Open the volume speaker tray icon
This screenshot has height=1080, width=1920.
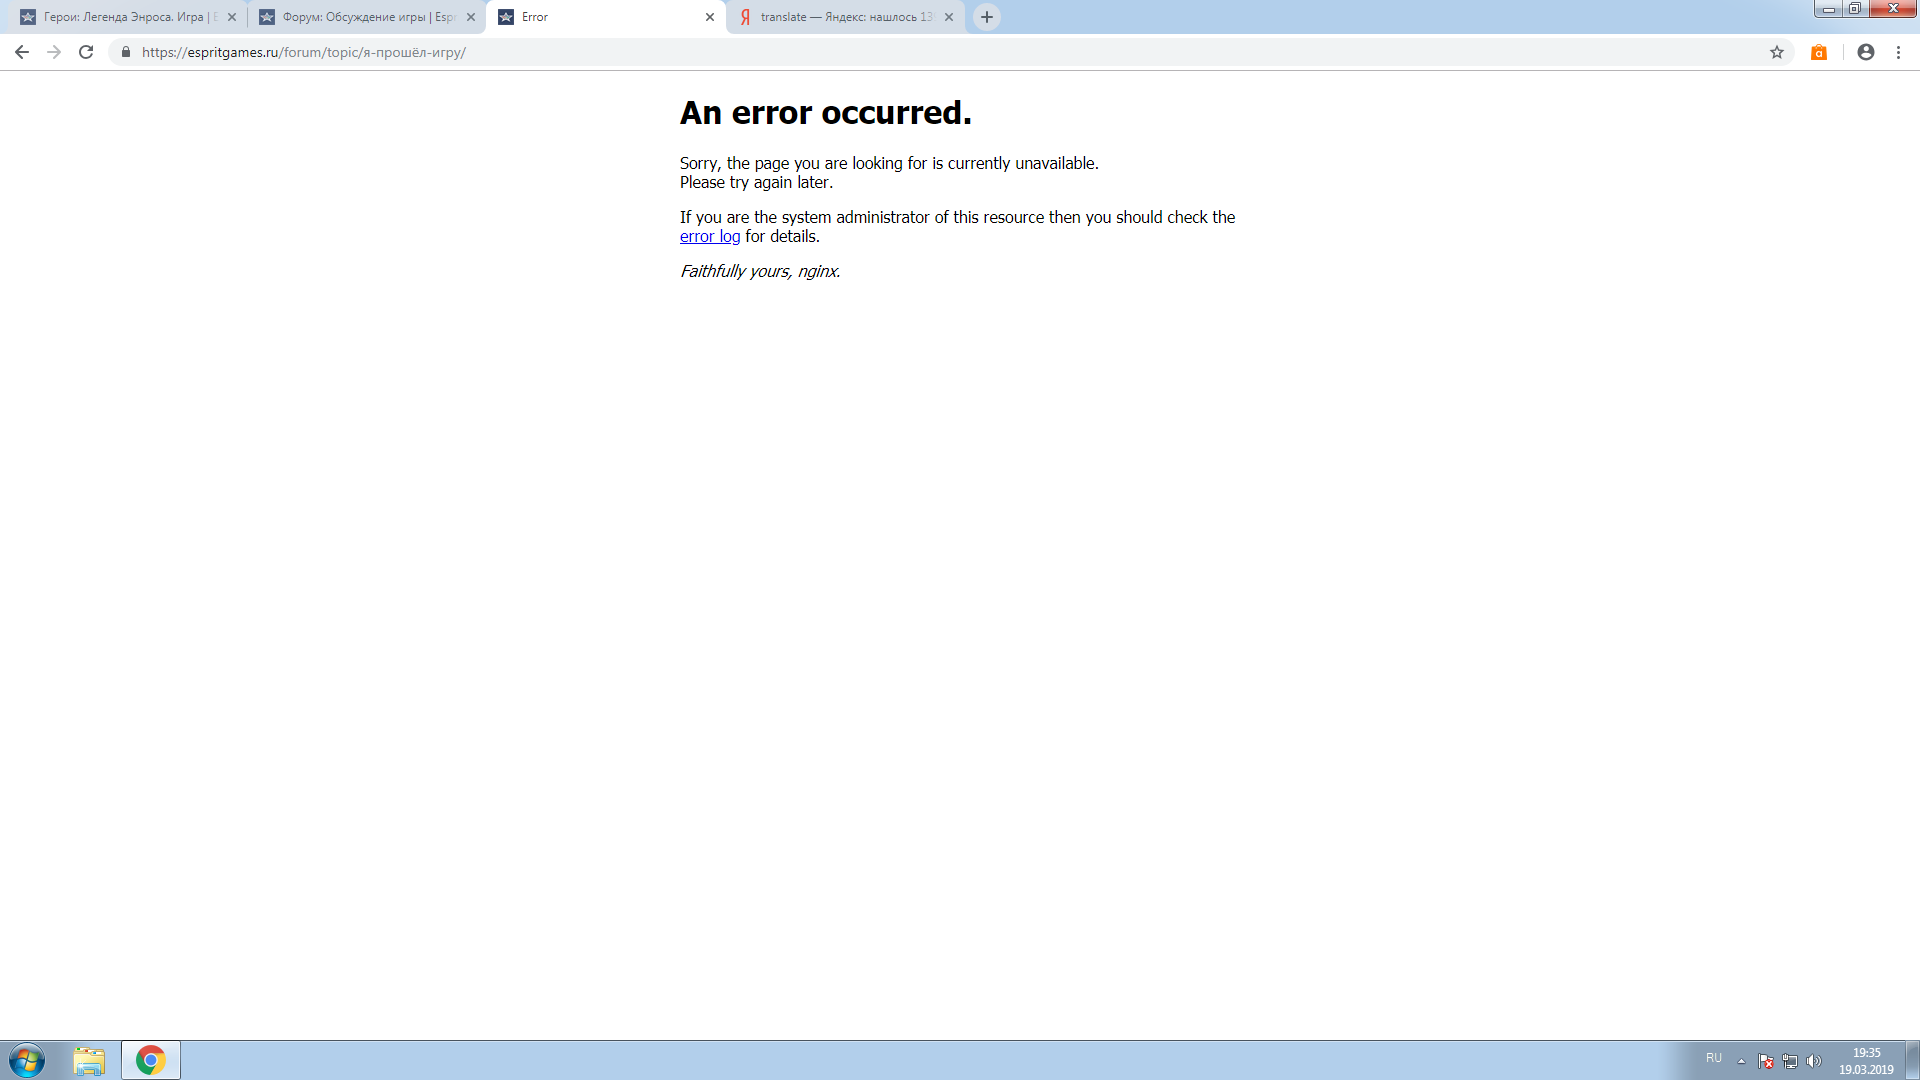click(1814, 1061)
